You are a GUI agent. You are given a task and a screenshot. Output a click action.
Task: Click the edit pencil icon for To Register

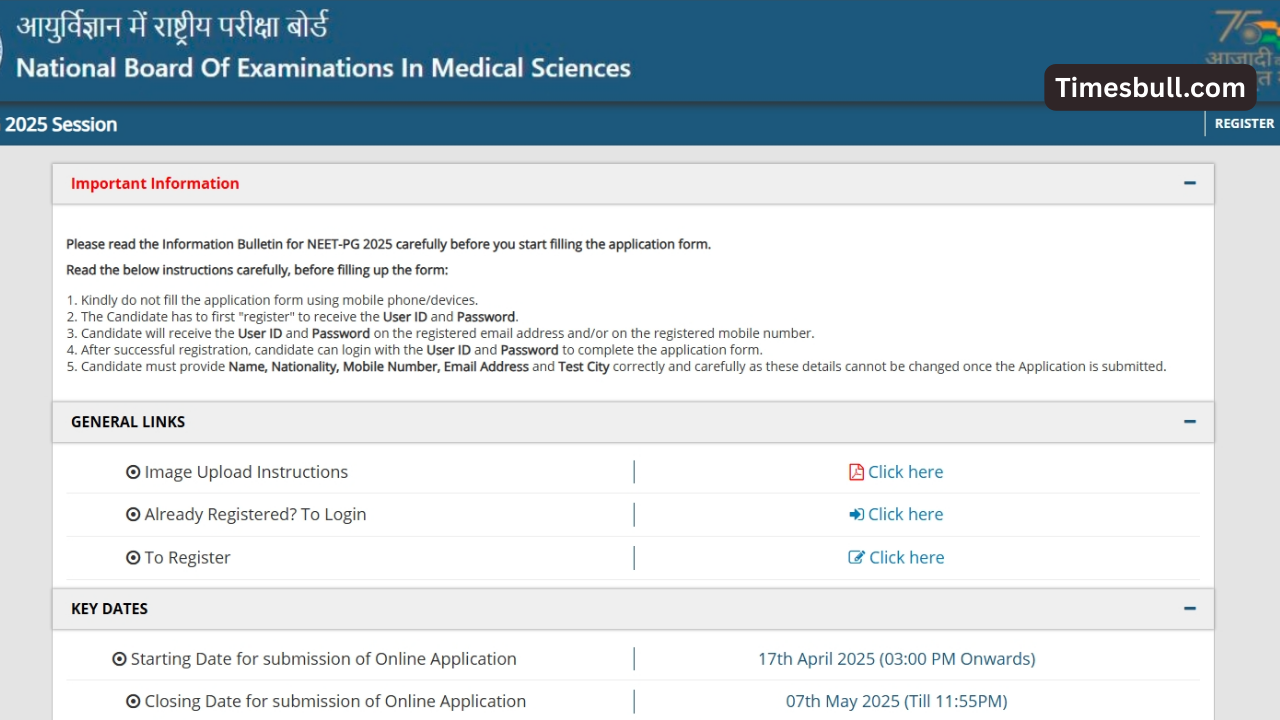[856, 557]
